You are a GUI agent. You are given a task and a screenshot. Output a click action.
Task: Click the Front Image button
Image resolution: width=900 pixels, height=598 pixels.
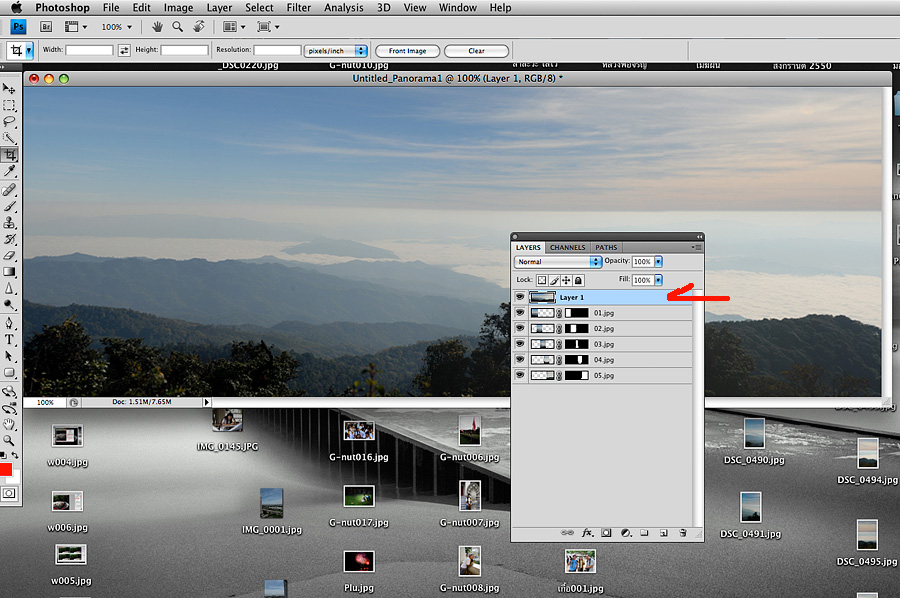point(407,51)
